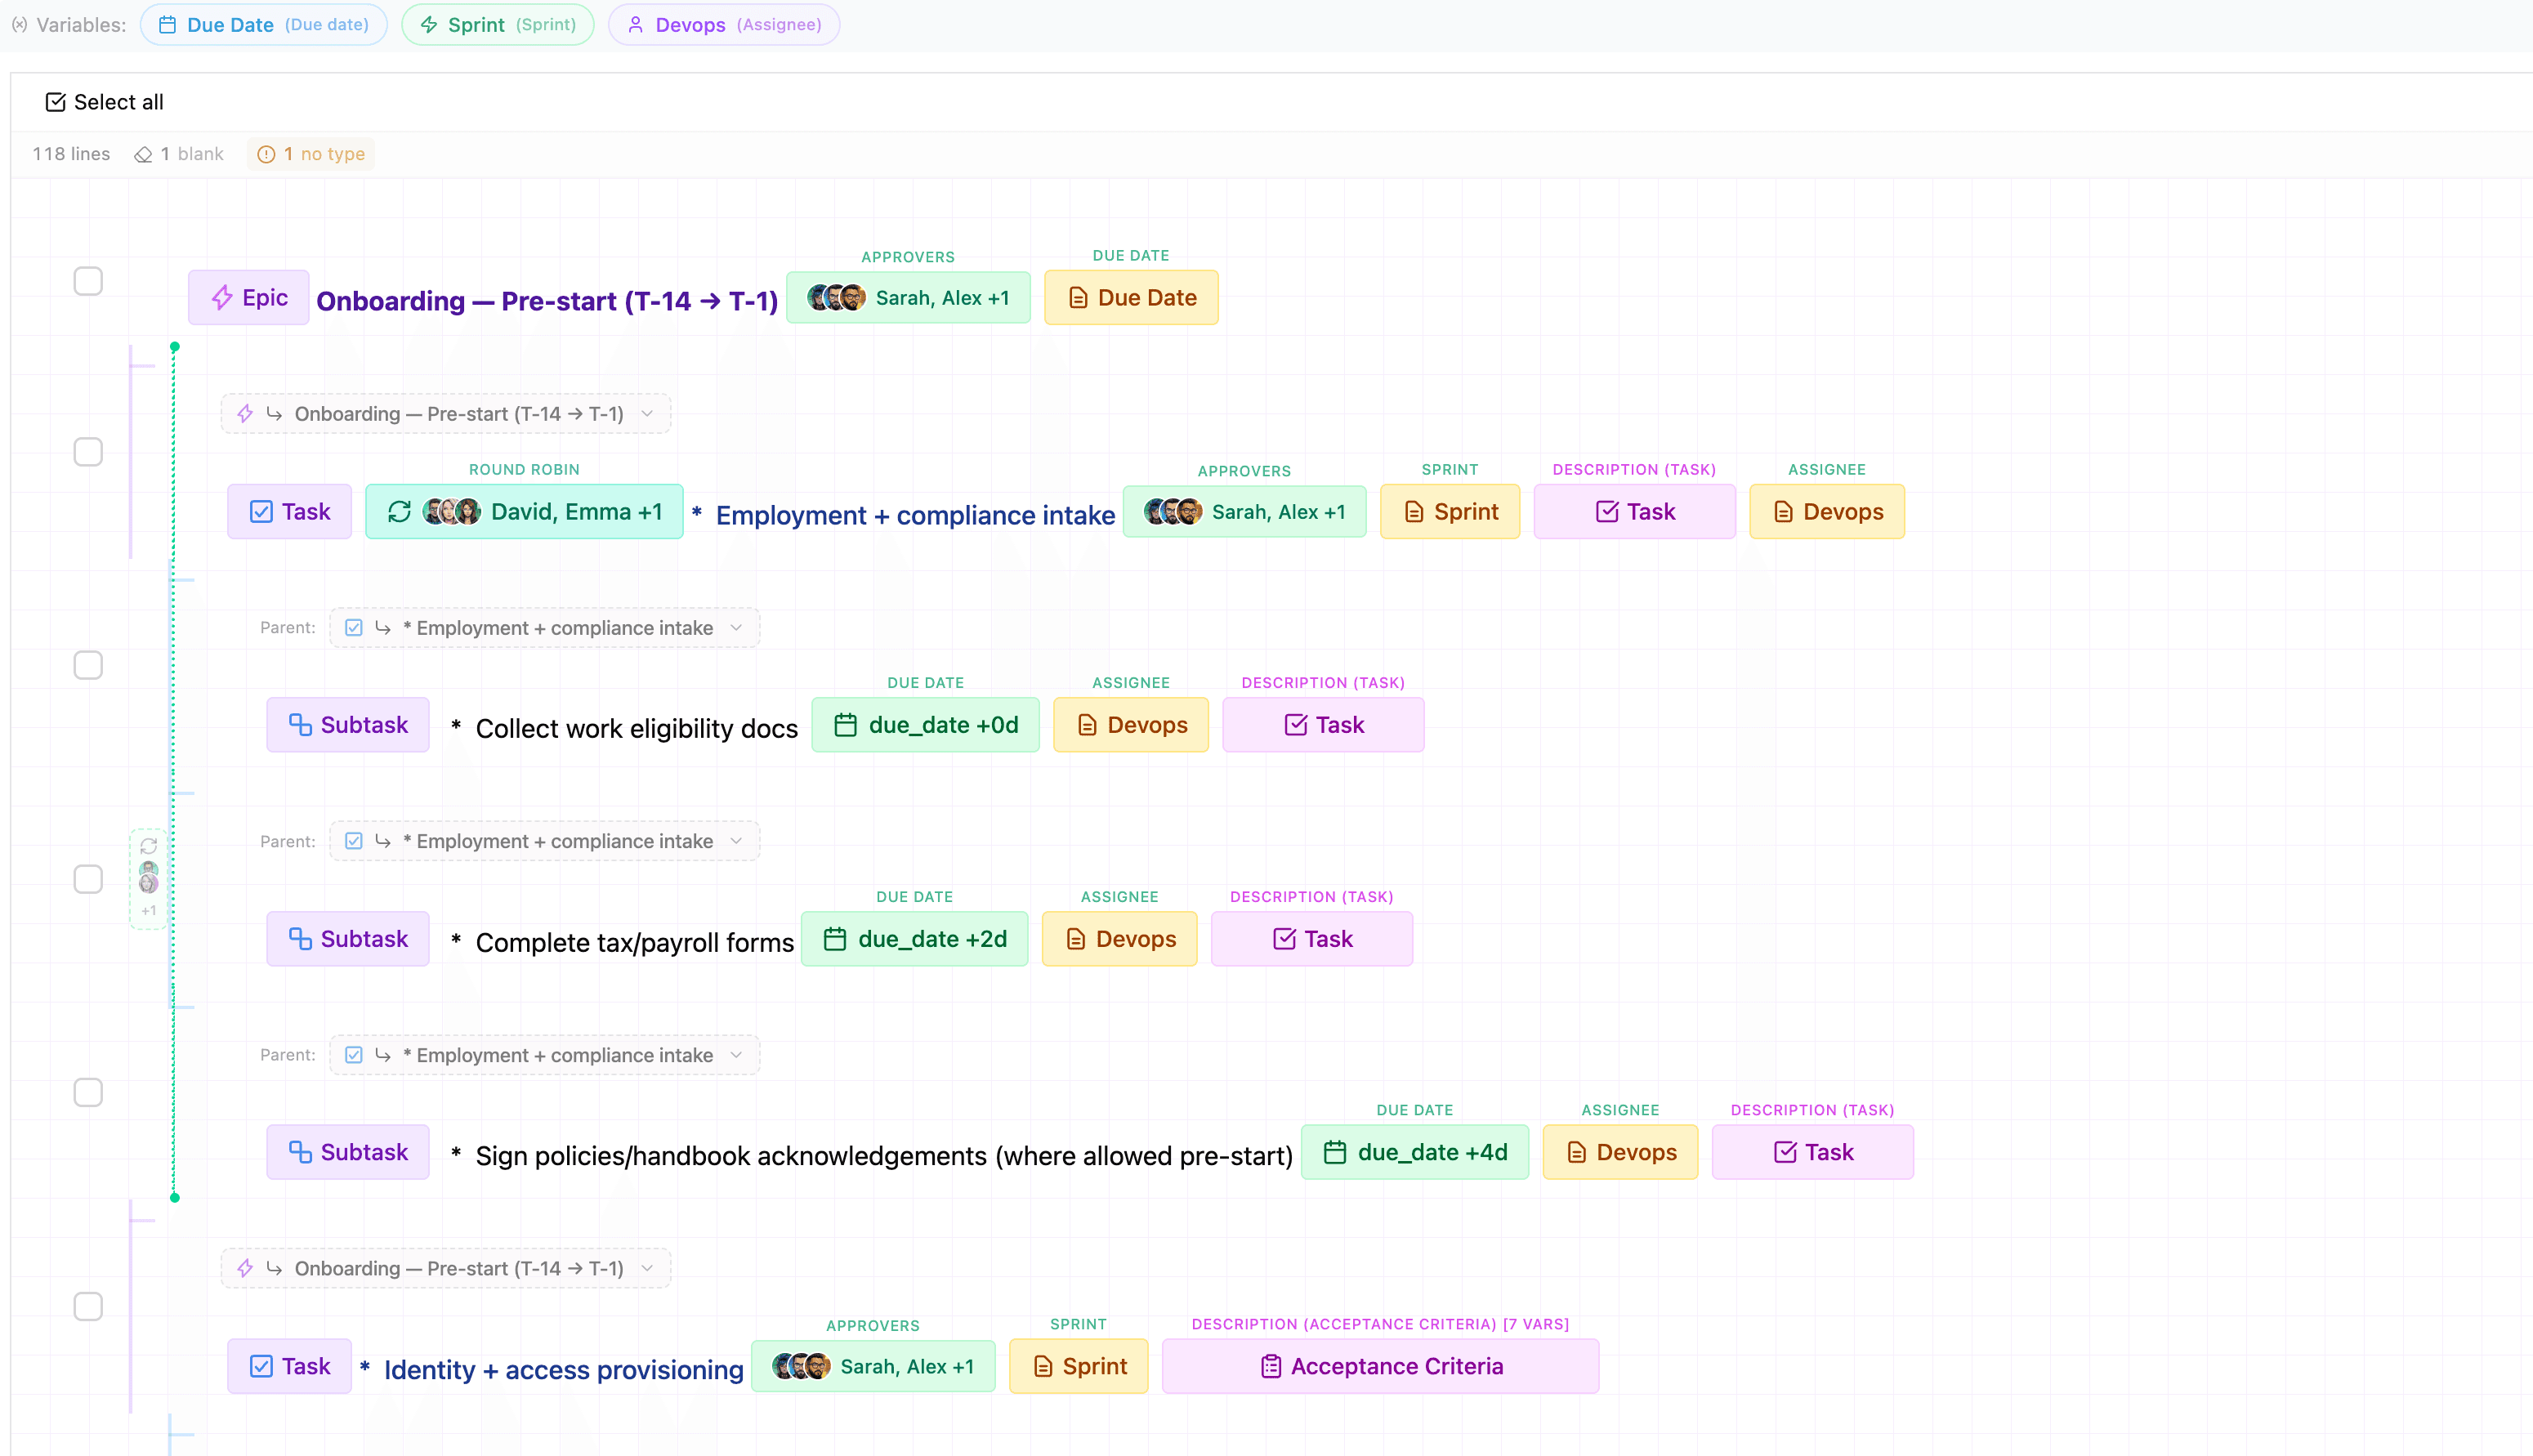The width and height of the screenshot is (2533, 1456).
Task: Click the calendar icon in the "due_date +2d" badge
Action: [x=836, y=938]
